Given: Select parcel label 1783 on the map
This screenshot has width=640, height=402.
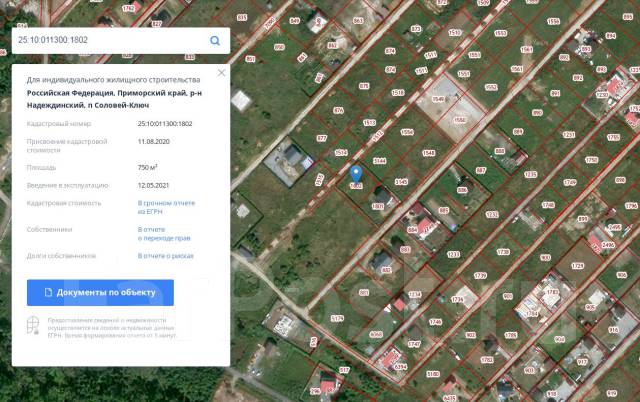Looking at the screenshot, I should 553,292.
